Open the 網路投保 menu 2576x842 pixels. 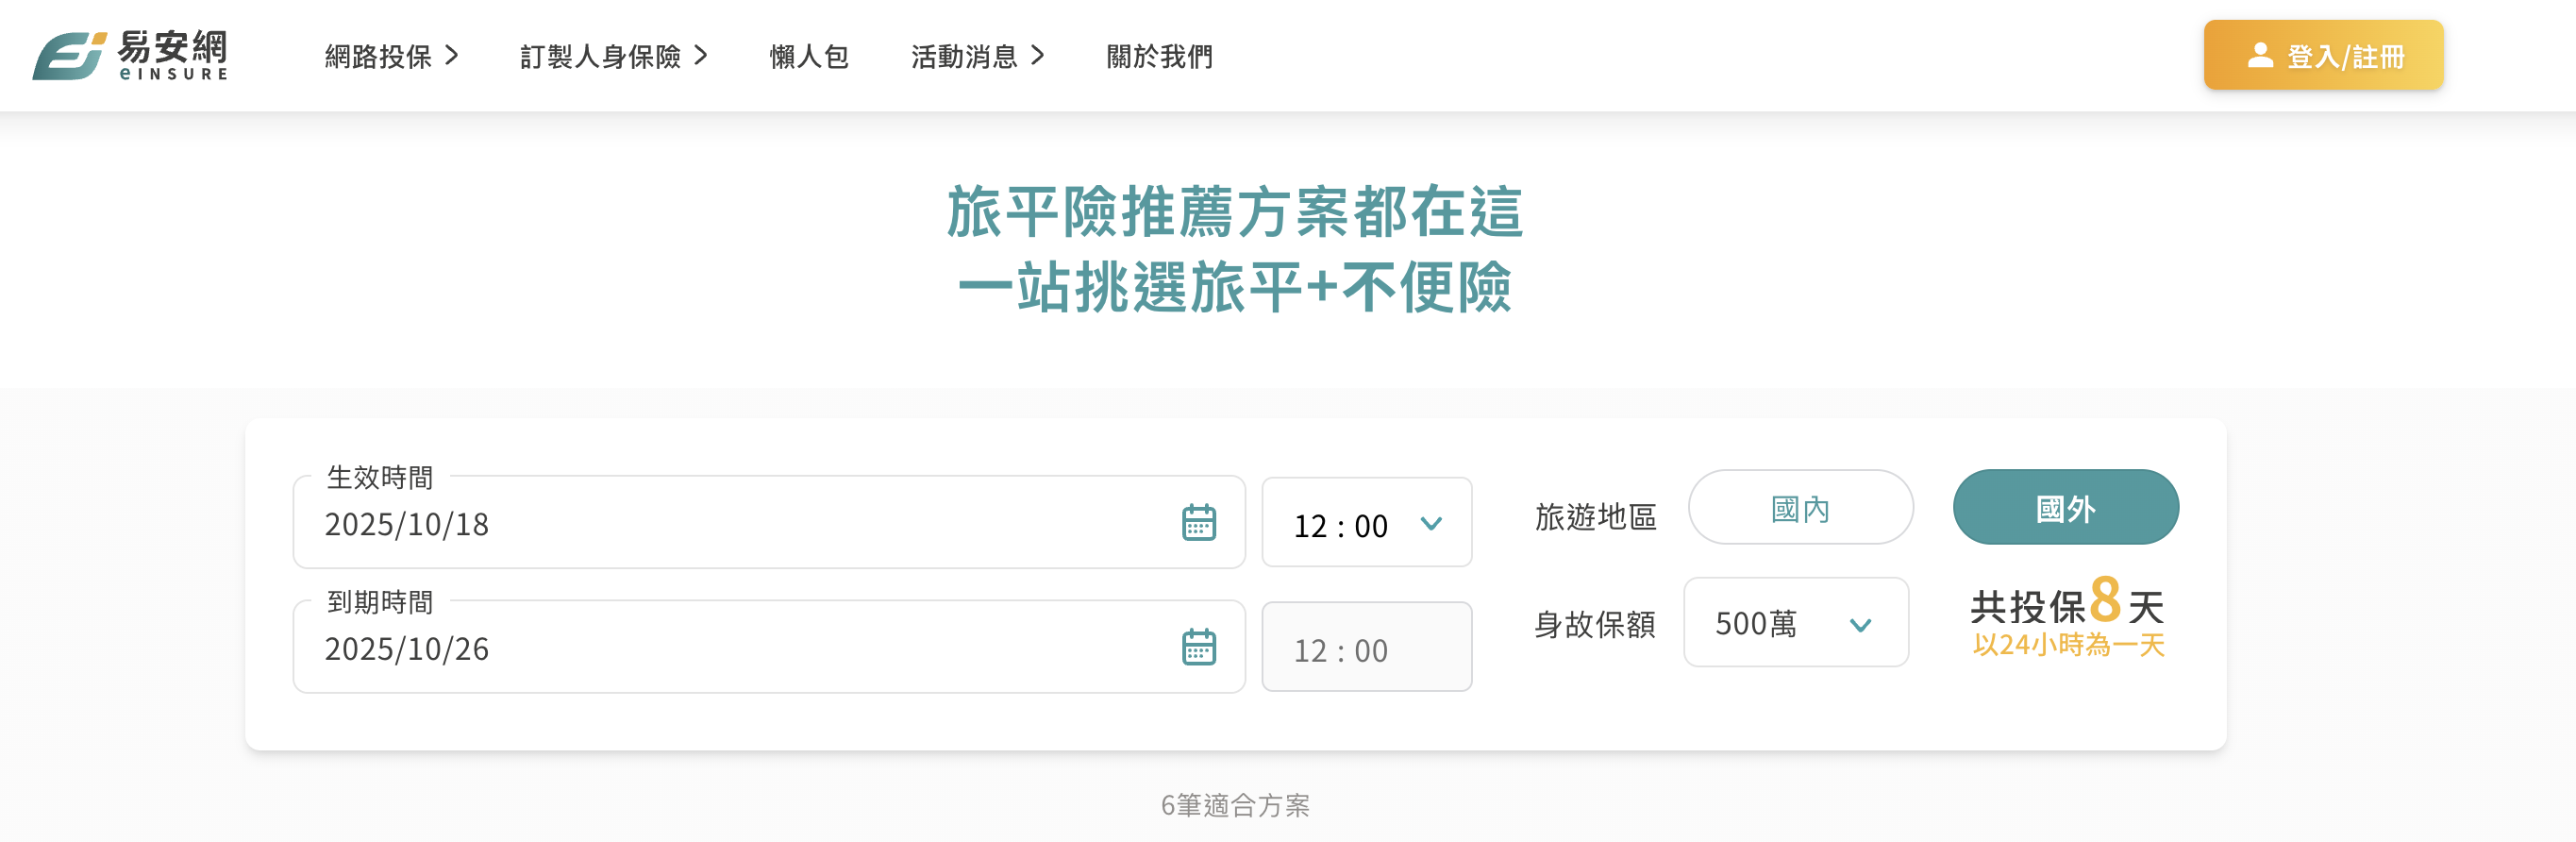coord(379,57)
